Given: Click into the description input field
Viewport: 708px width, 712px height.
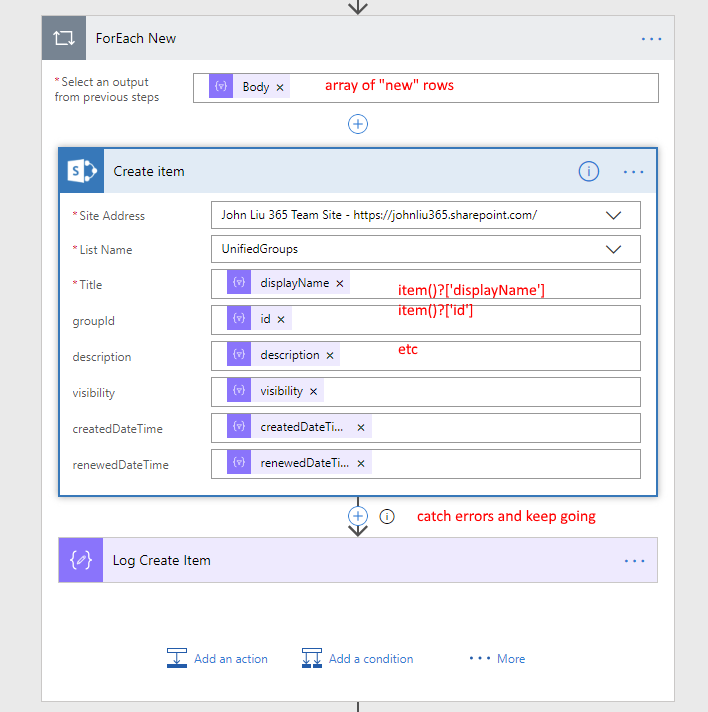Looking at the screenshot, I should point(500,356).
